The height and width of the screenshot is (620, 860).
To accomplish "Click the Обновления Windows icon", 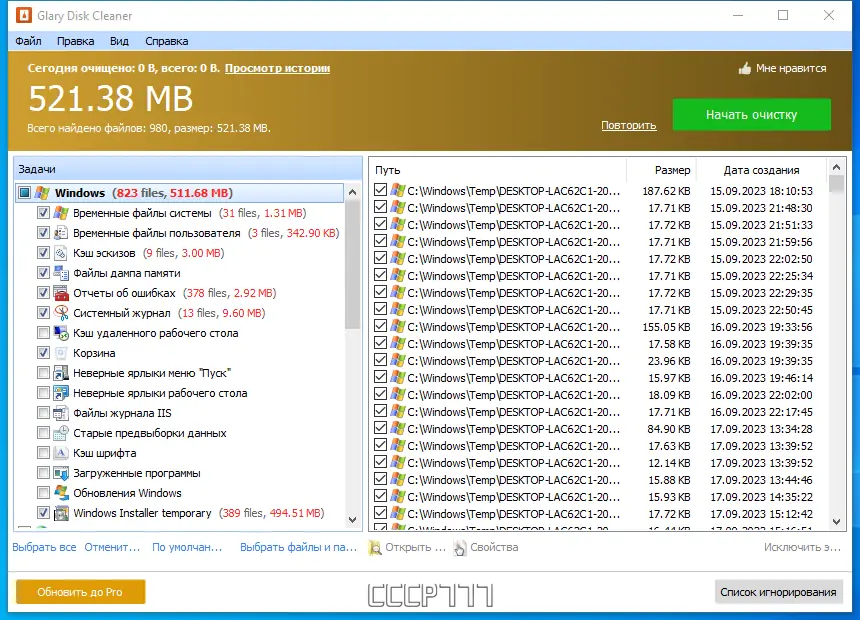I will [61, 493].
